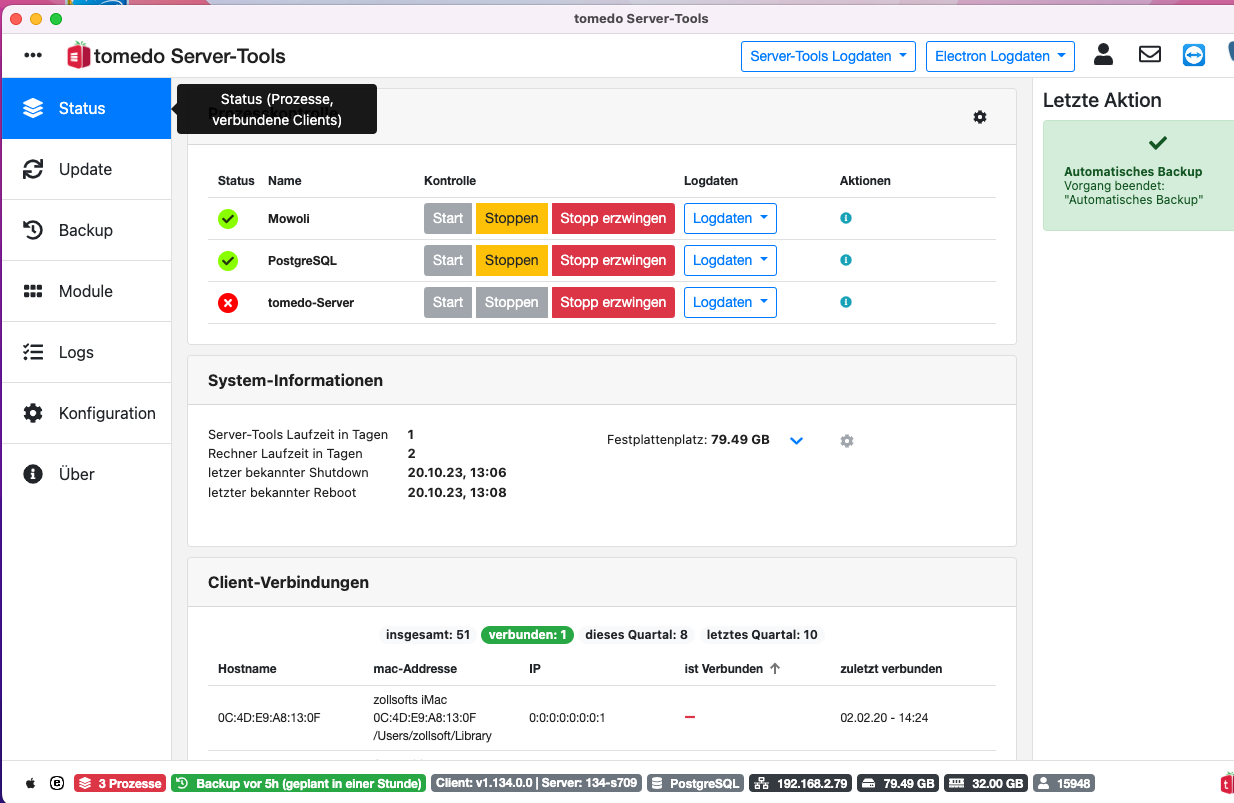Start the tomedo-Server process

pyautogui.click(x=448, y=302)
